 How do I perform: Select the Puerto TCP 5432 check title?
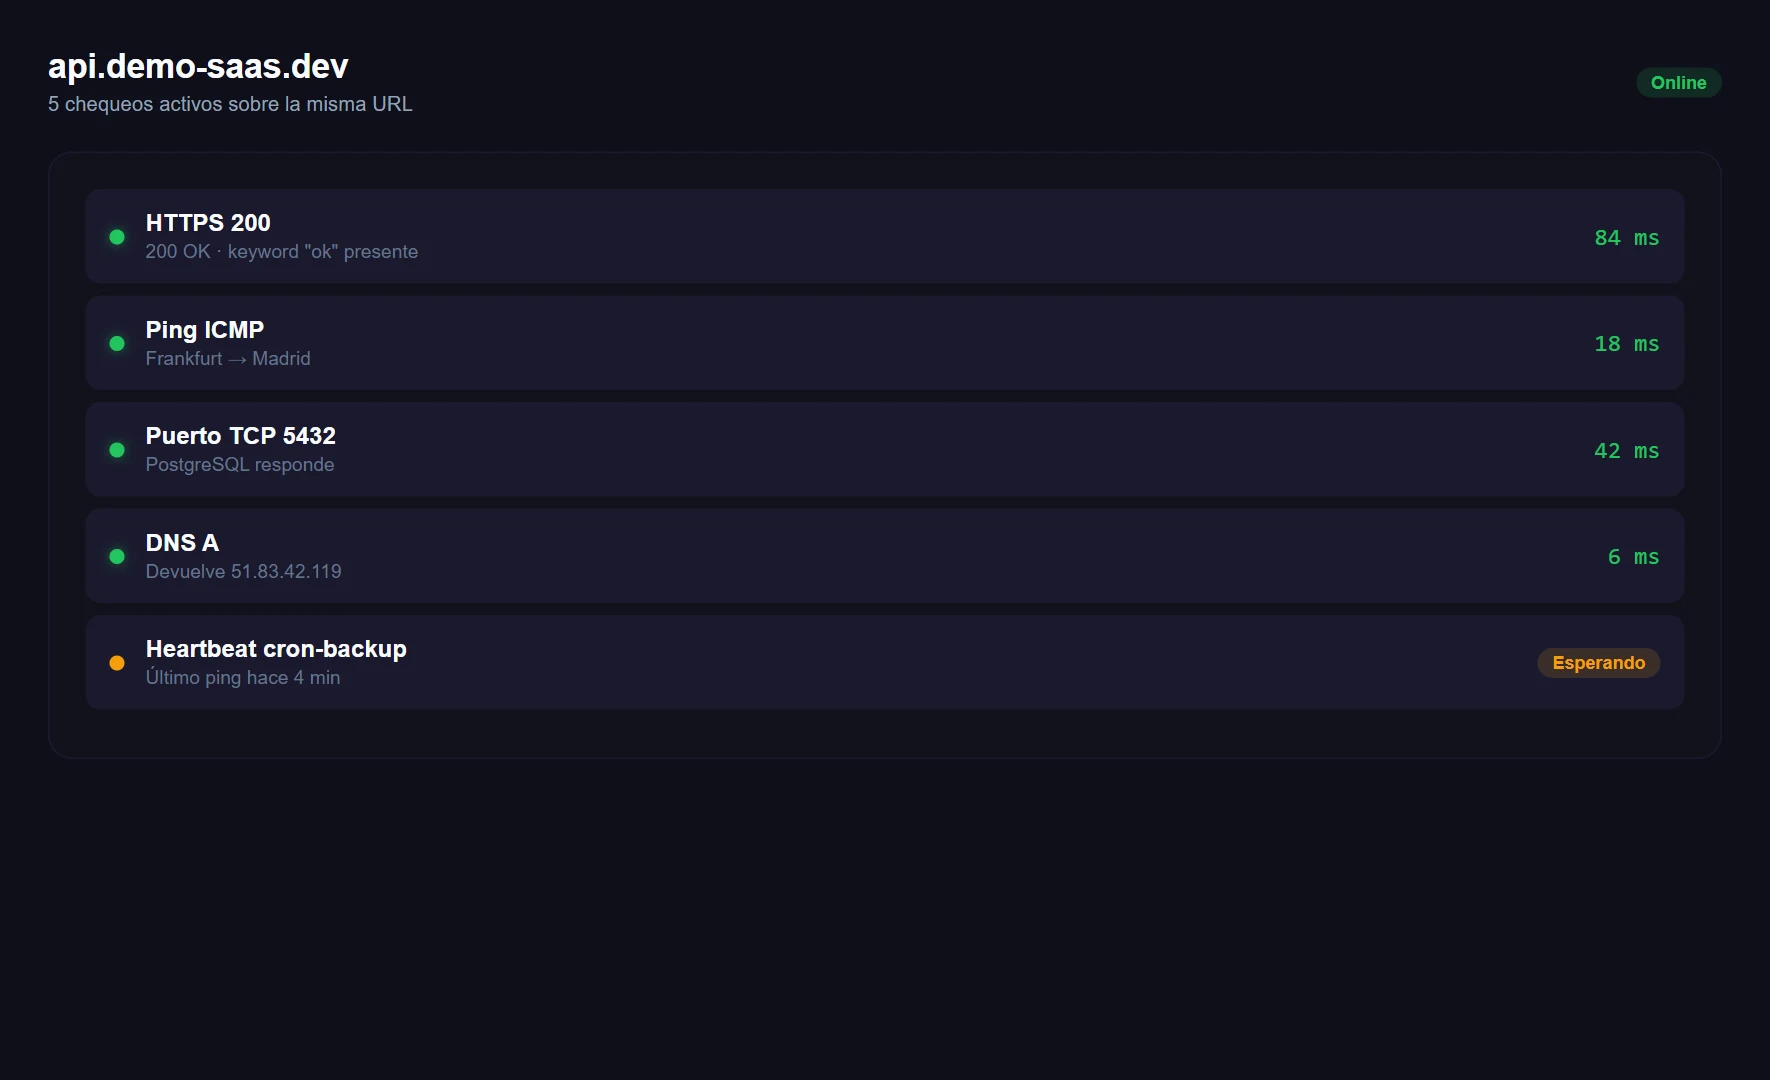241,436
